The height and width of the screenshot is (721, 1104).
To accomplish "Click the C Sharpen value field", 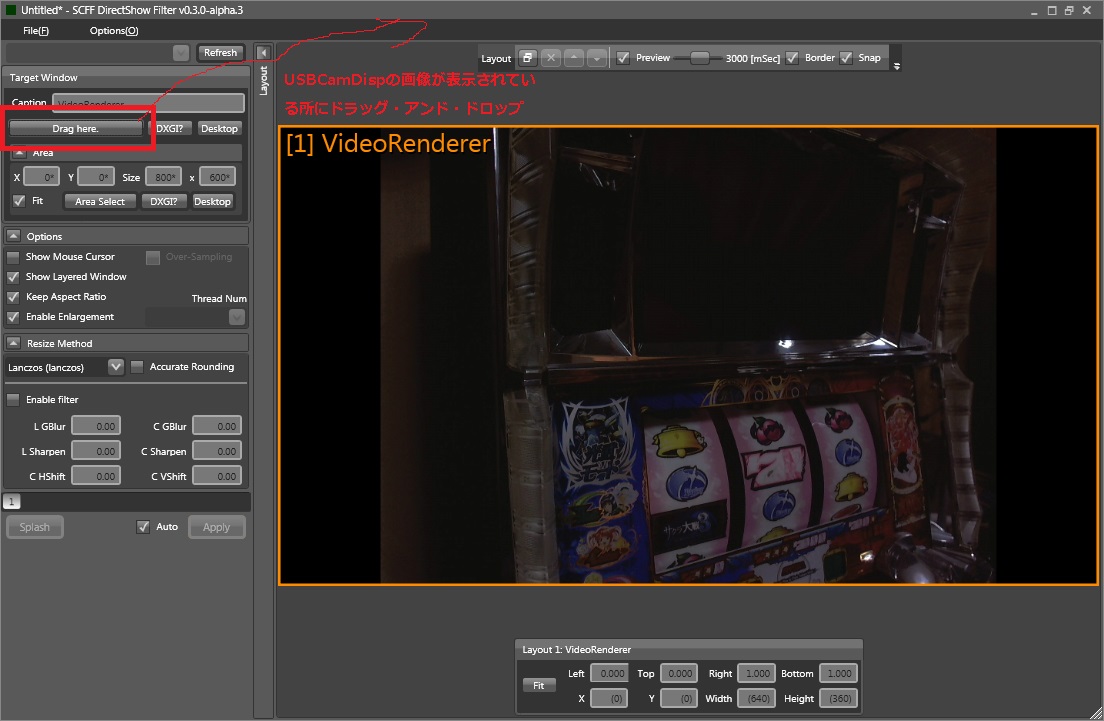I will coord(218,451).
